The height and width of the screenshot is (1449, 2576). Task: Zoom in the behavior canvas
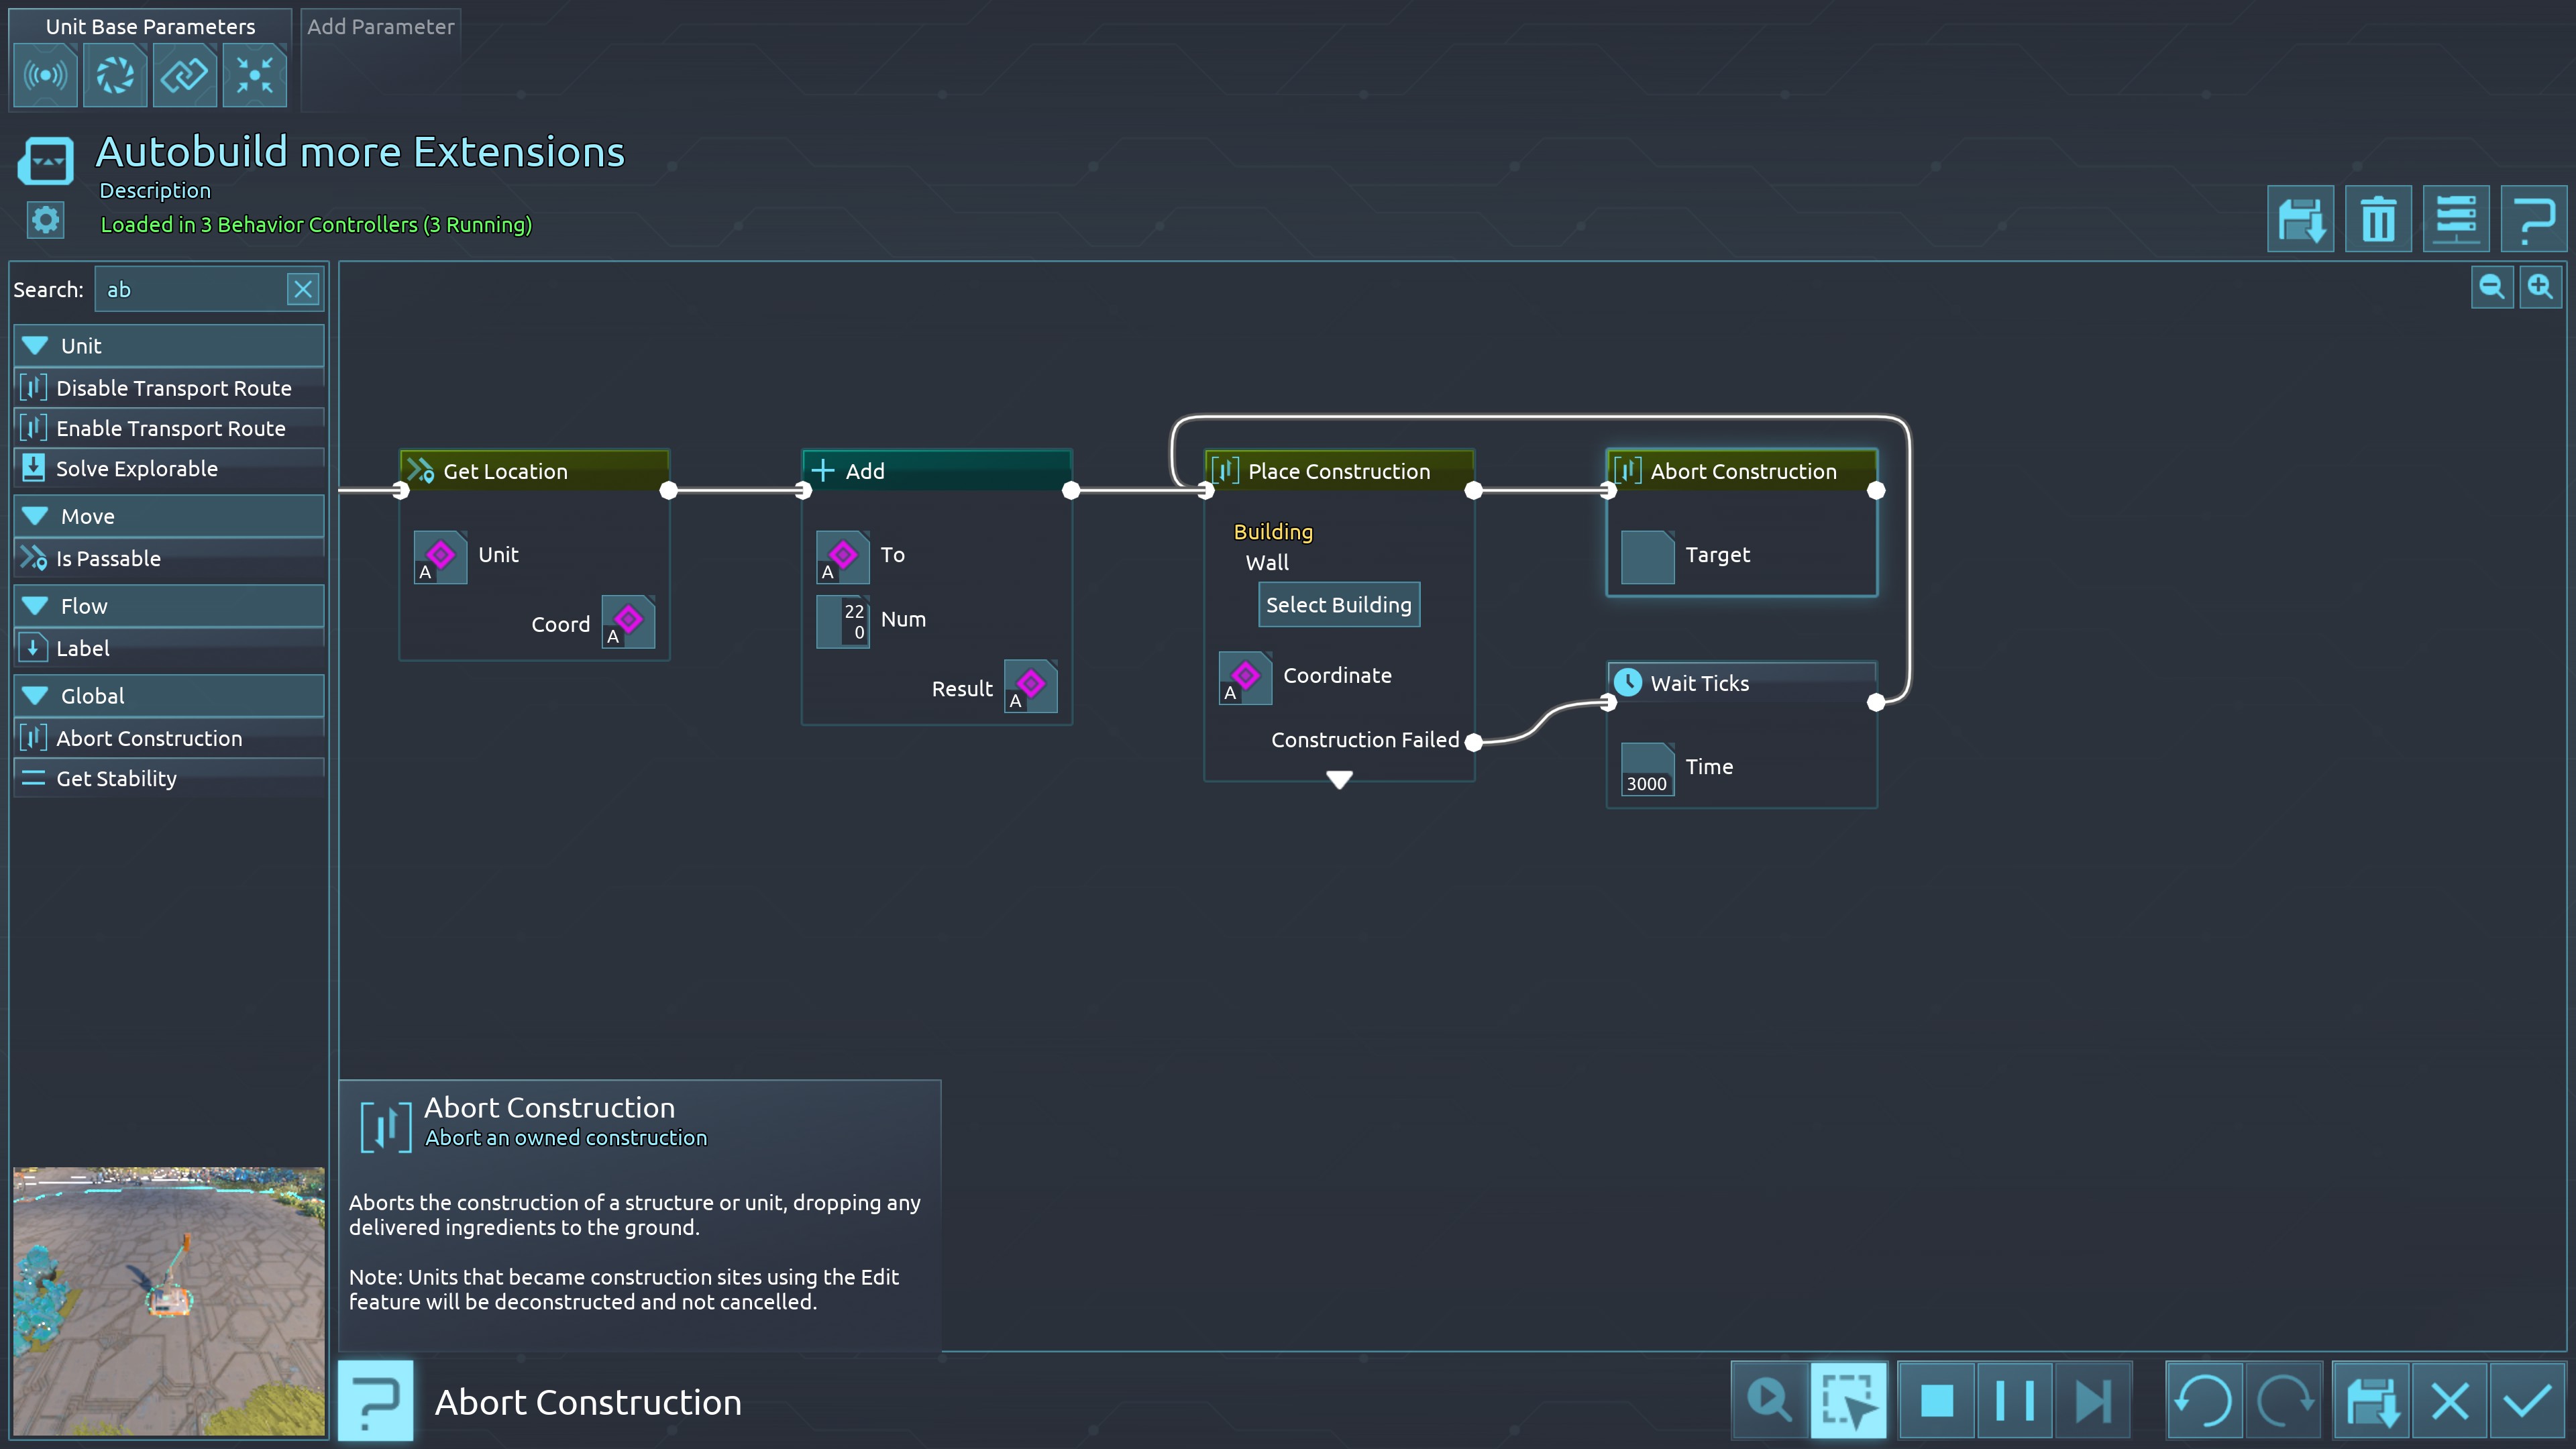[x=2540, y=288]
